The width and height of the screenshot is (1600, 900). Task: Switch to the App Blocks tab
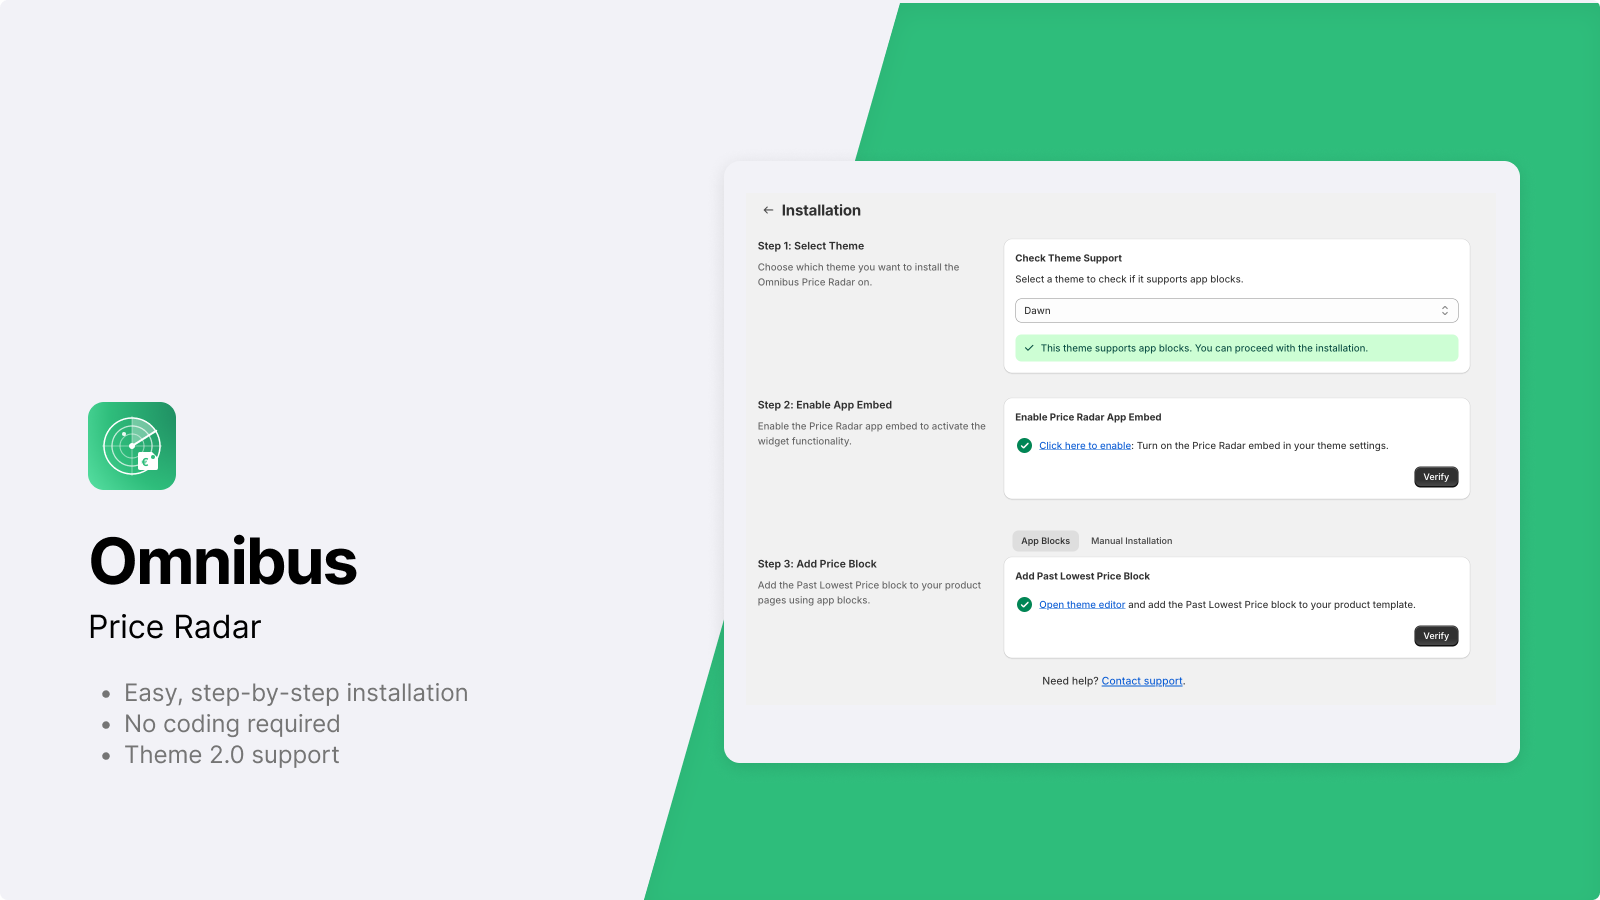[x=1045, y=541]
